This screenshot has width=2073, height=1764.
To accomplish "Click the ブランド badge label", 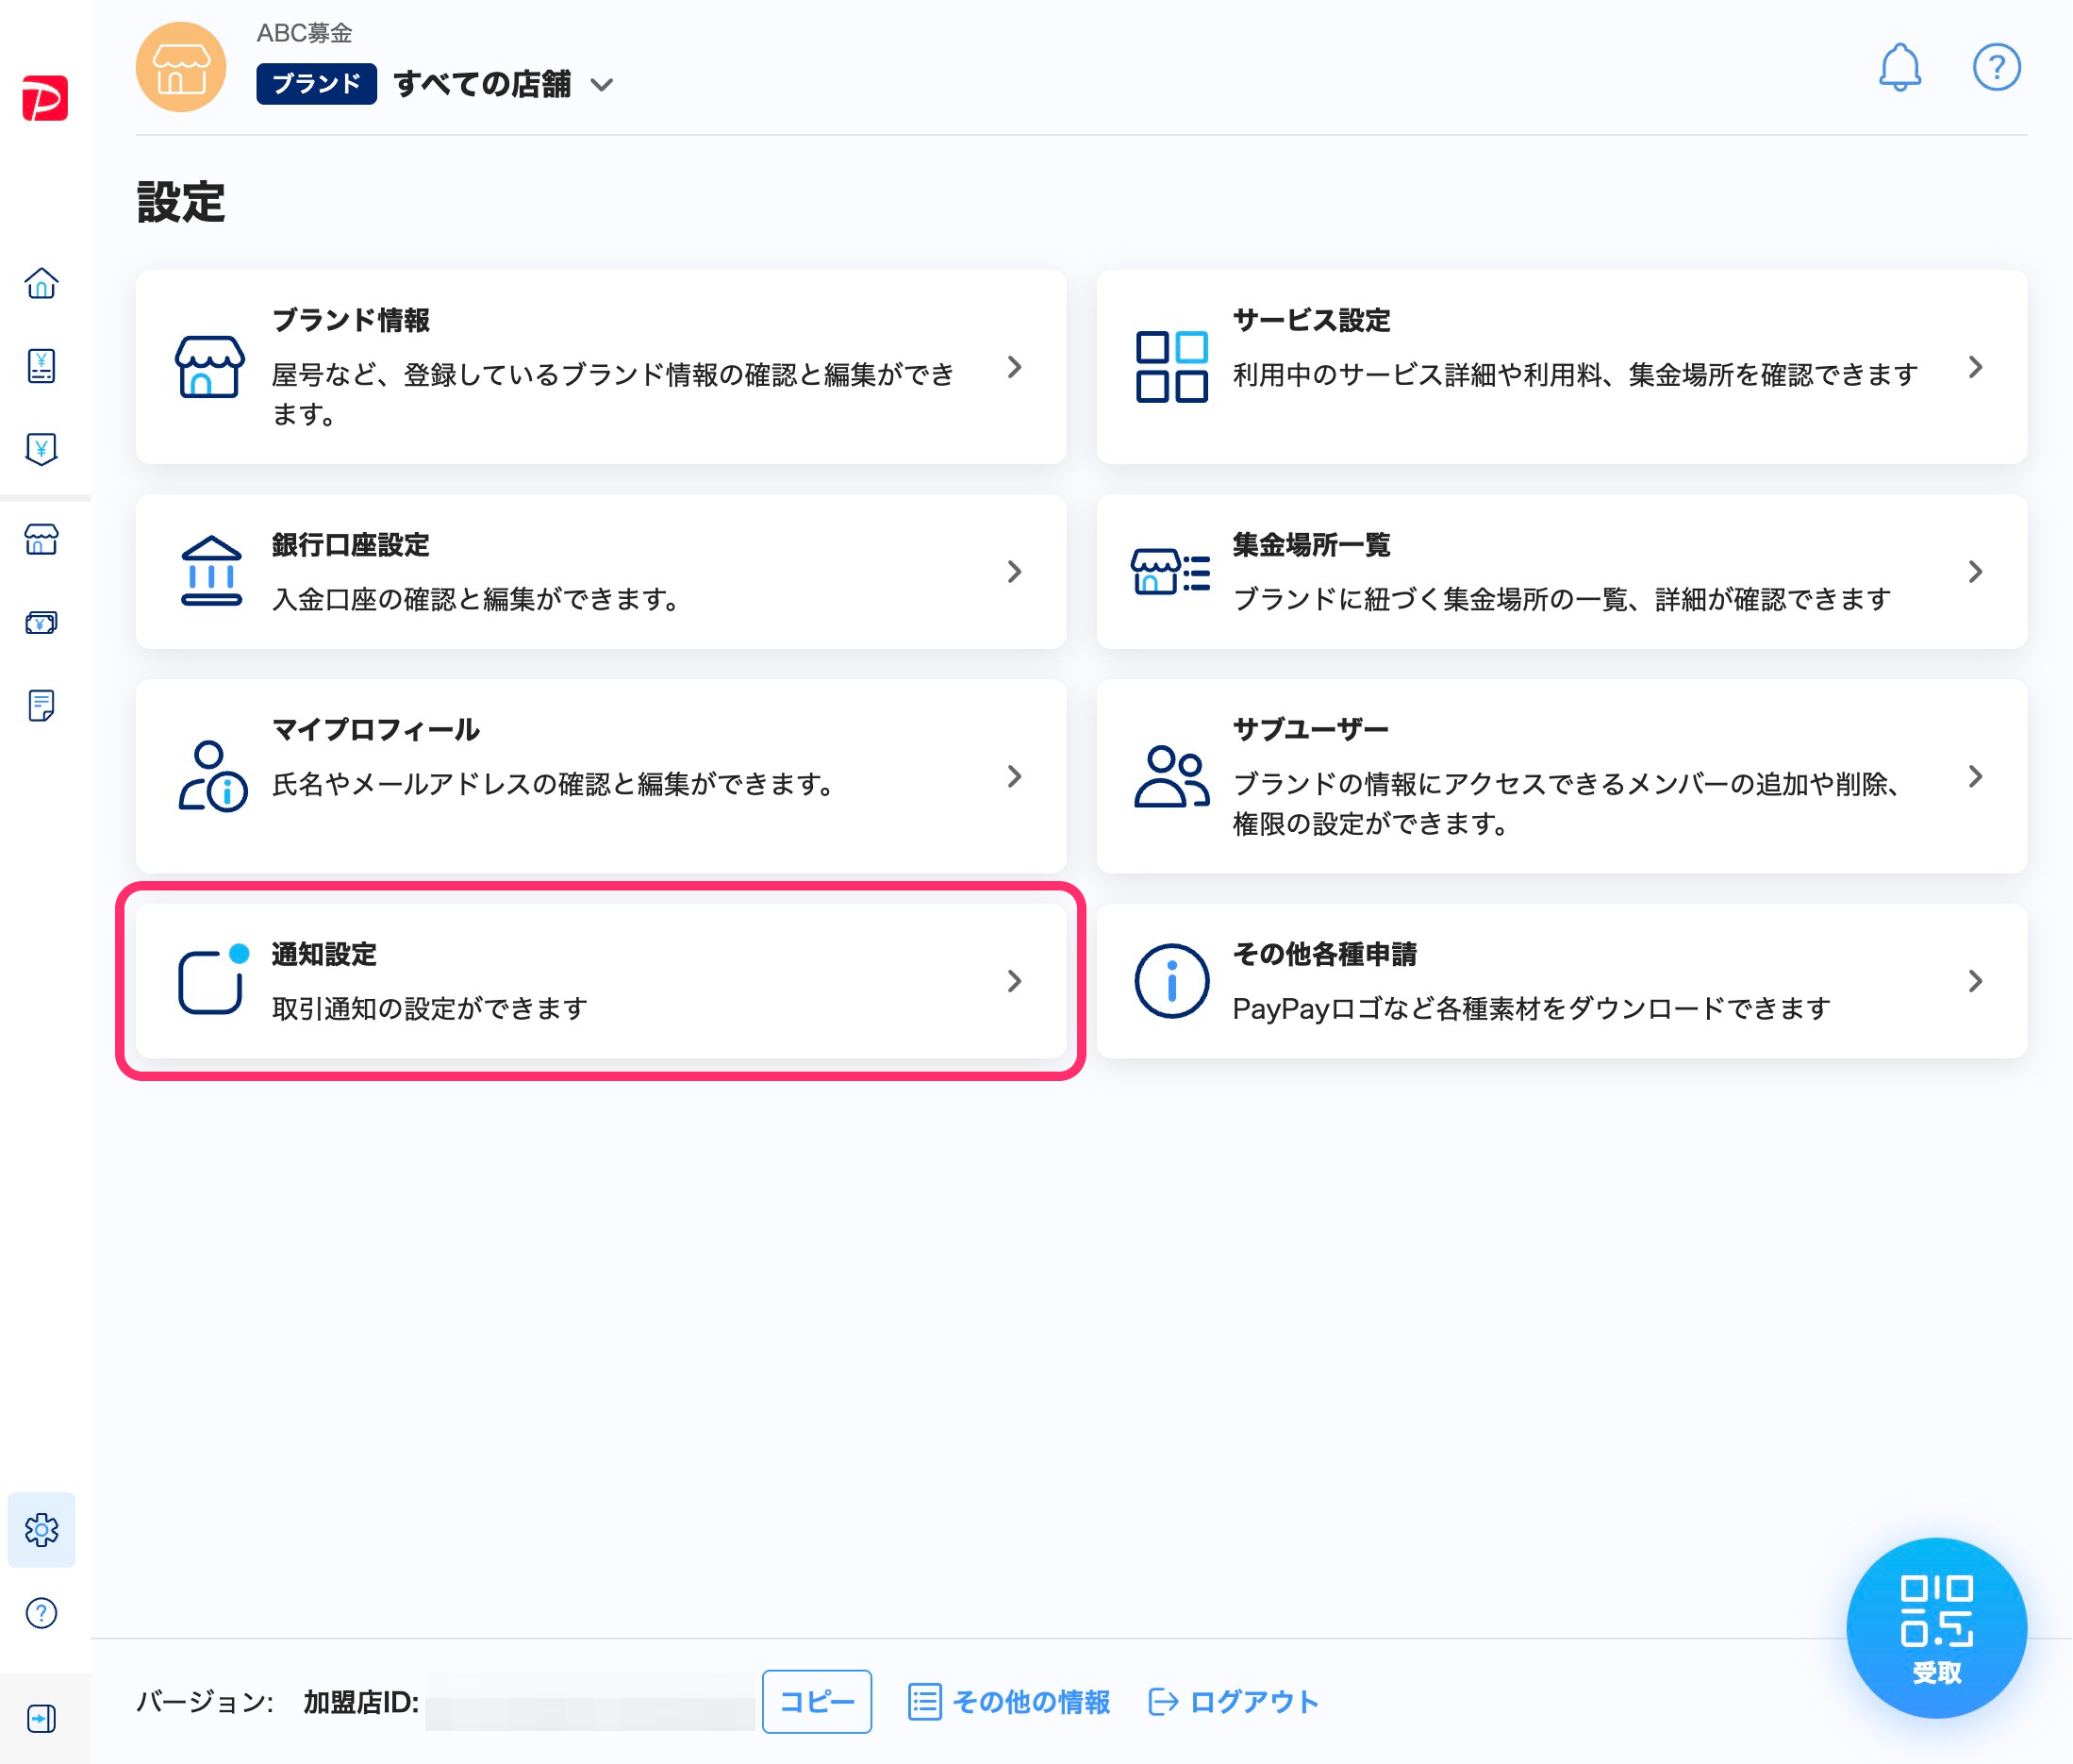I will [316, 83].
